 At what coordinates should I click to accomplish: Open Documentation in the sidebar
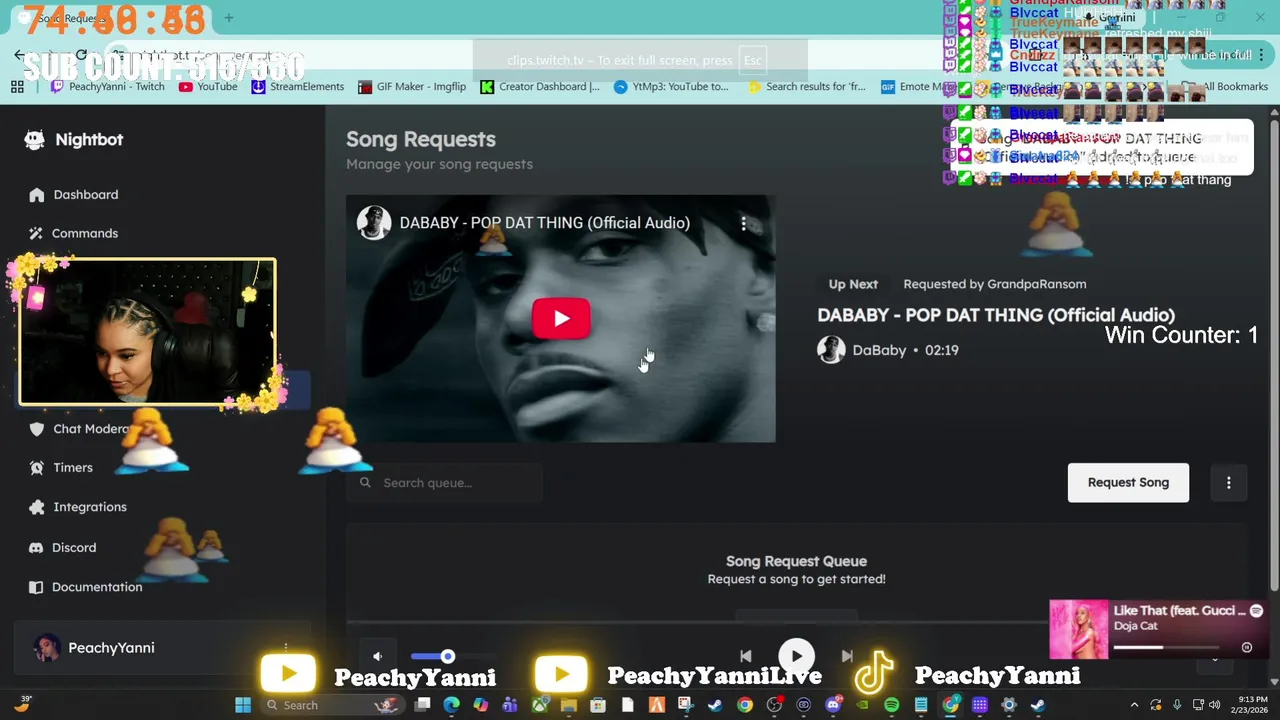pos(97,587)
